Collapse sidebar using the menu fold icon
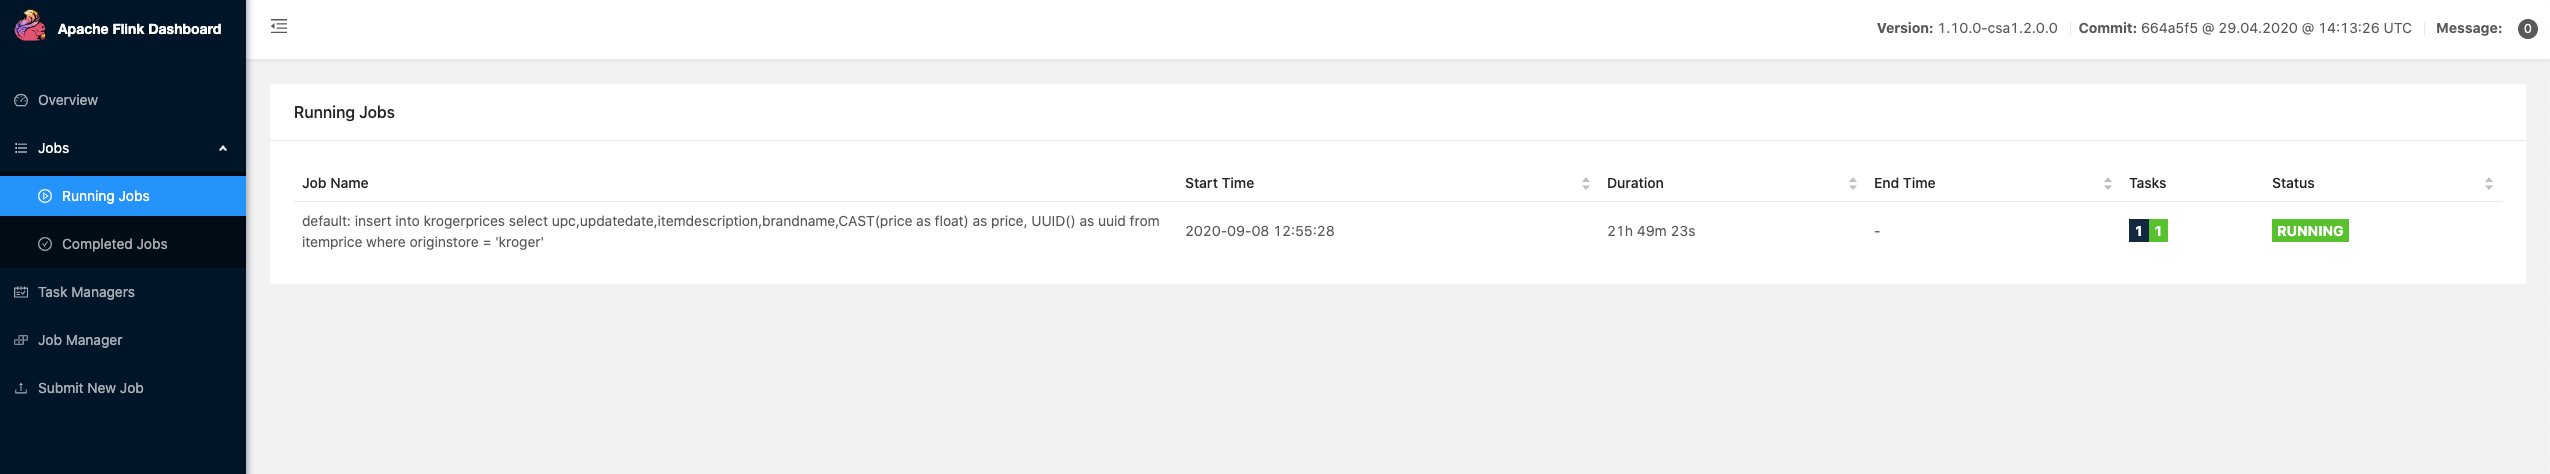The height and width of the screenshot is (474, 2550). coord(279,26)
